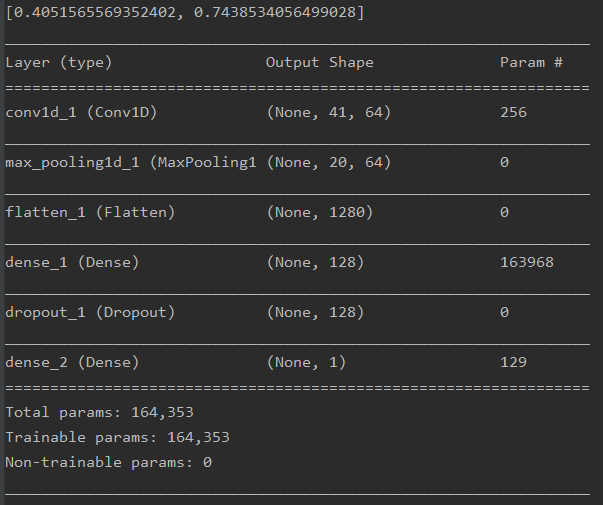Click the conv1d_1 (Conv1D) layer name

pyautogui.click(x=81, y=113)
